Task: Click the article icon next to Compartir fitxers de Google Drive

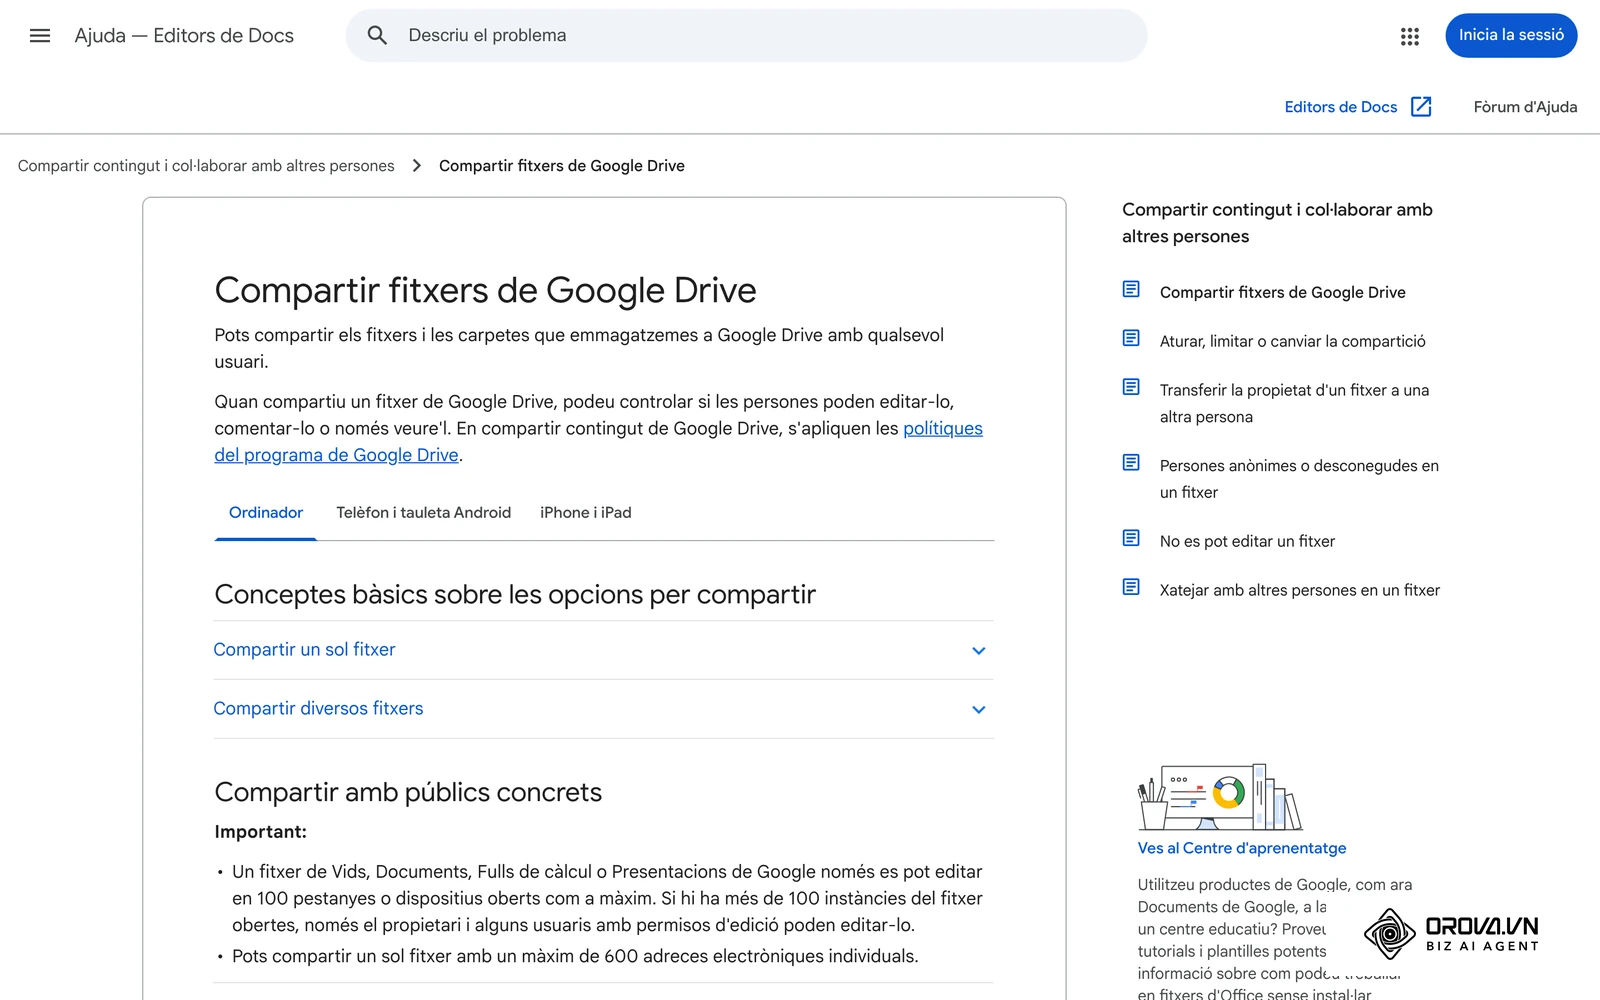Action: pos(1131,289)
